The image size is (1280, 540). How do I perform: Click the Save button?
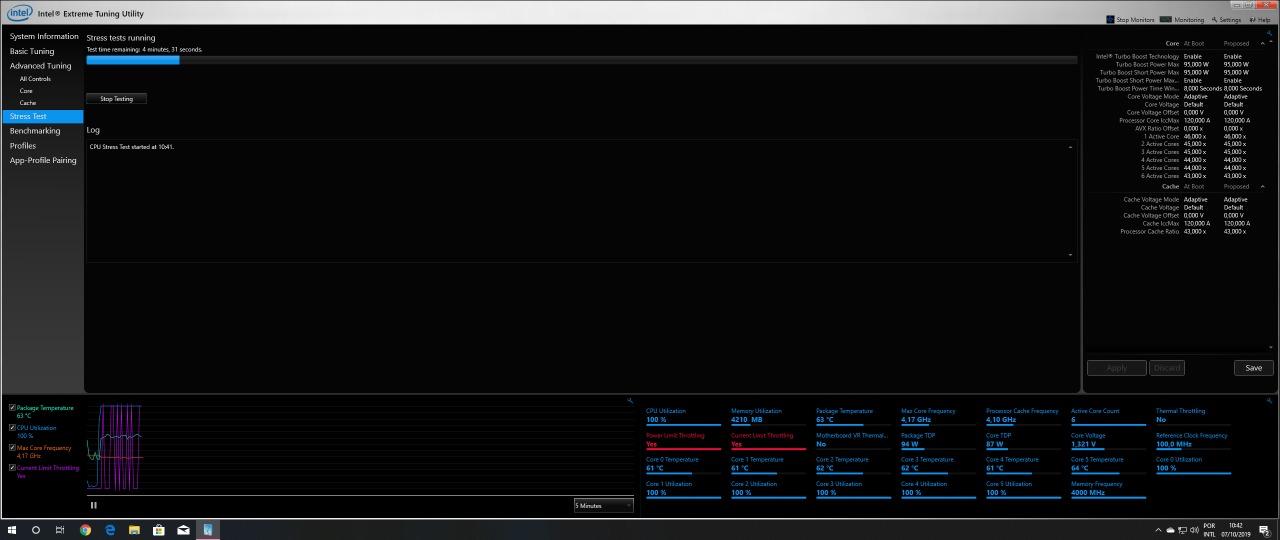[1253, 368]
